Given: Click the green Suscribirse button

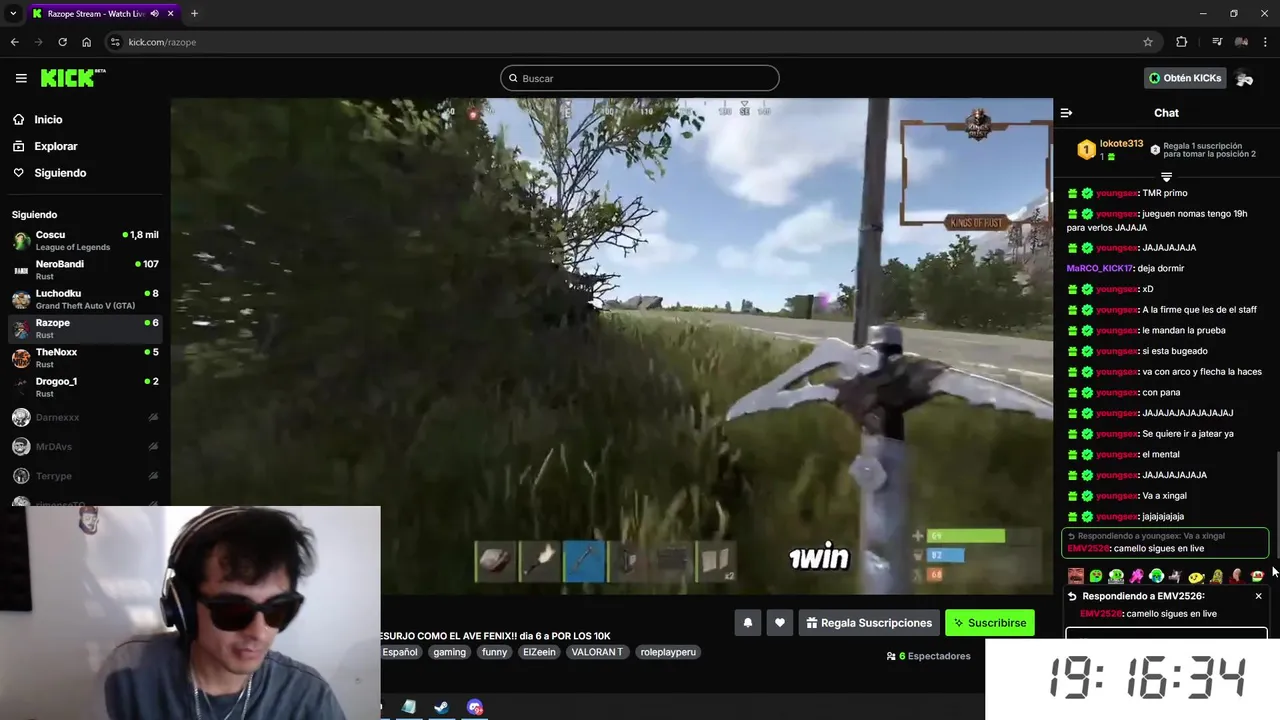Looking at the screenshot, I should click(x=990, y=623).
